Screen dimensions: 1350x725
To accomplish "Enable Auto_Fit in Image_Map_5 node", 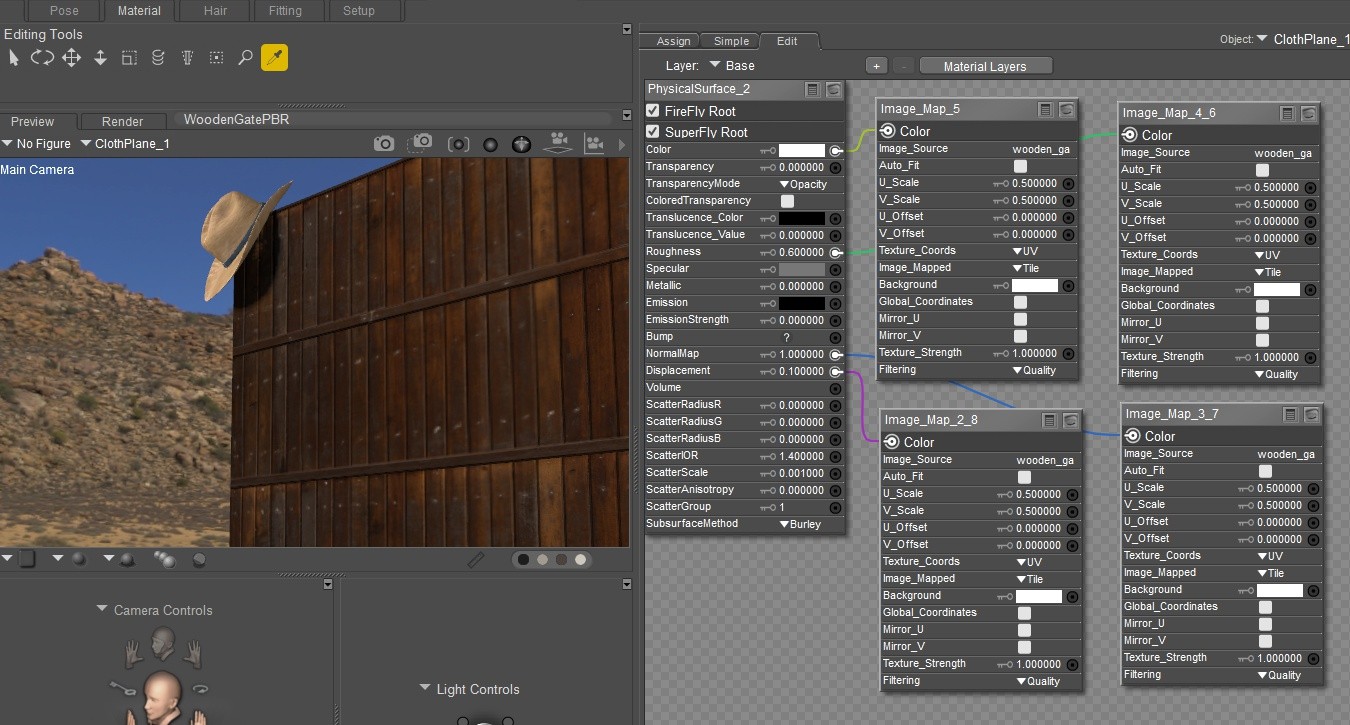I will pyautogui.click(x=1020, y=166).
